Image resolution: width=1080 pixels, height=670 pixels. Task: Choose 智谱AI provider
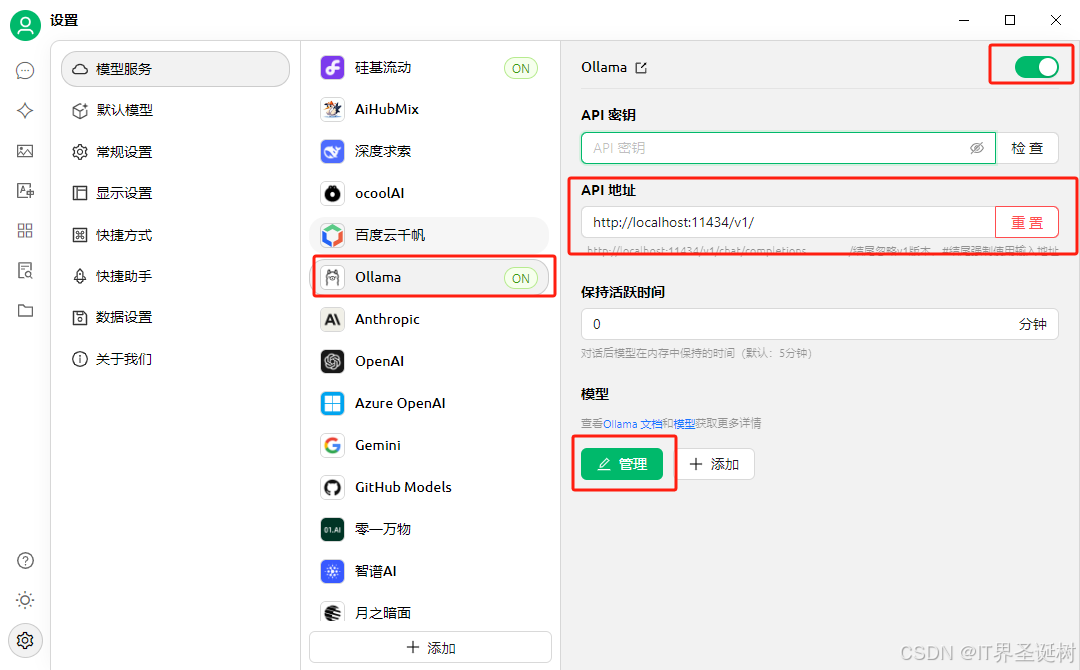(430, 572)
